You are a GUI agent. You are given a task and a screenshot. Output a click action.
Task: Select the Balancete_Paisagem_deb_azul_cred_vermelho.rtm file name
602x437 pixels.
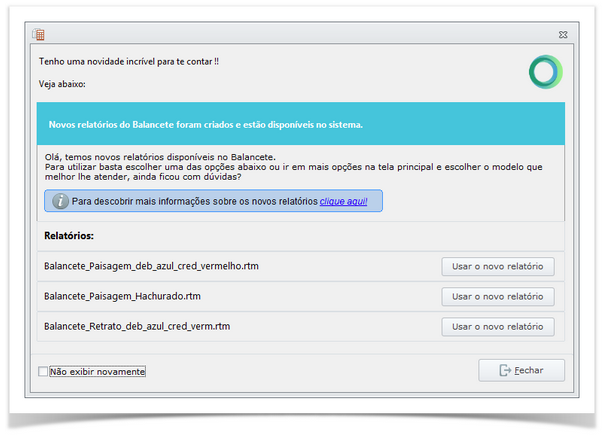[x=151, y=266]
